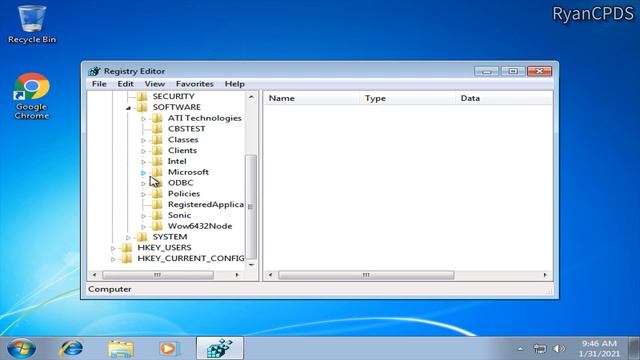Launch Google Chrome from the desktop shortcut
The width and height of the screenshot is (640, 360).
tap(31, 96)
